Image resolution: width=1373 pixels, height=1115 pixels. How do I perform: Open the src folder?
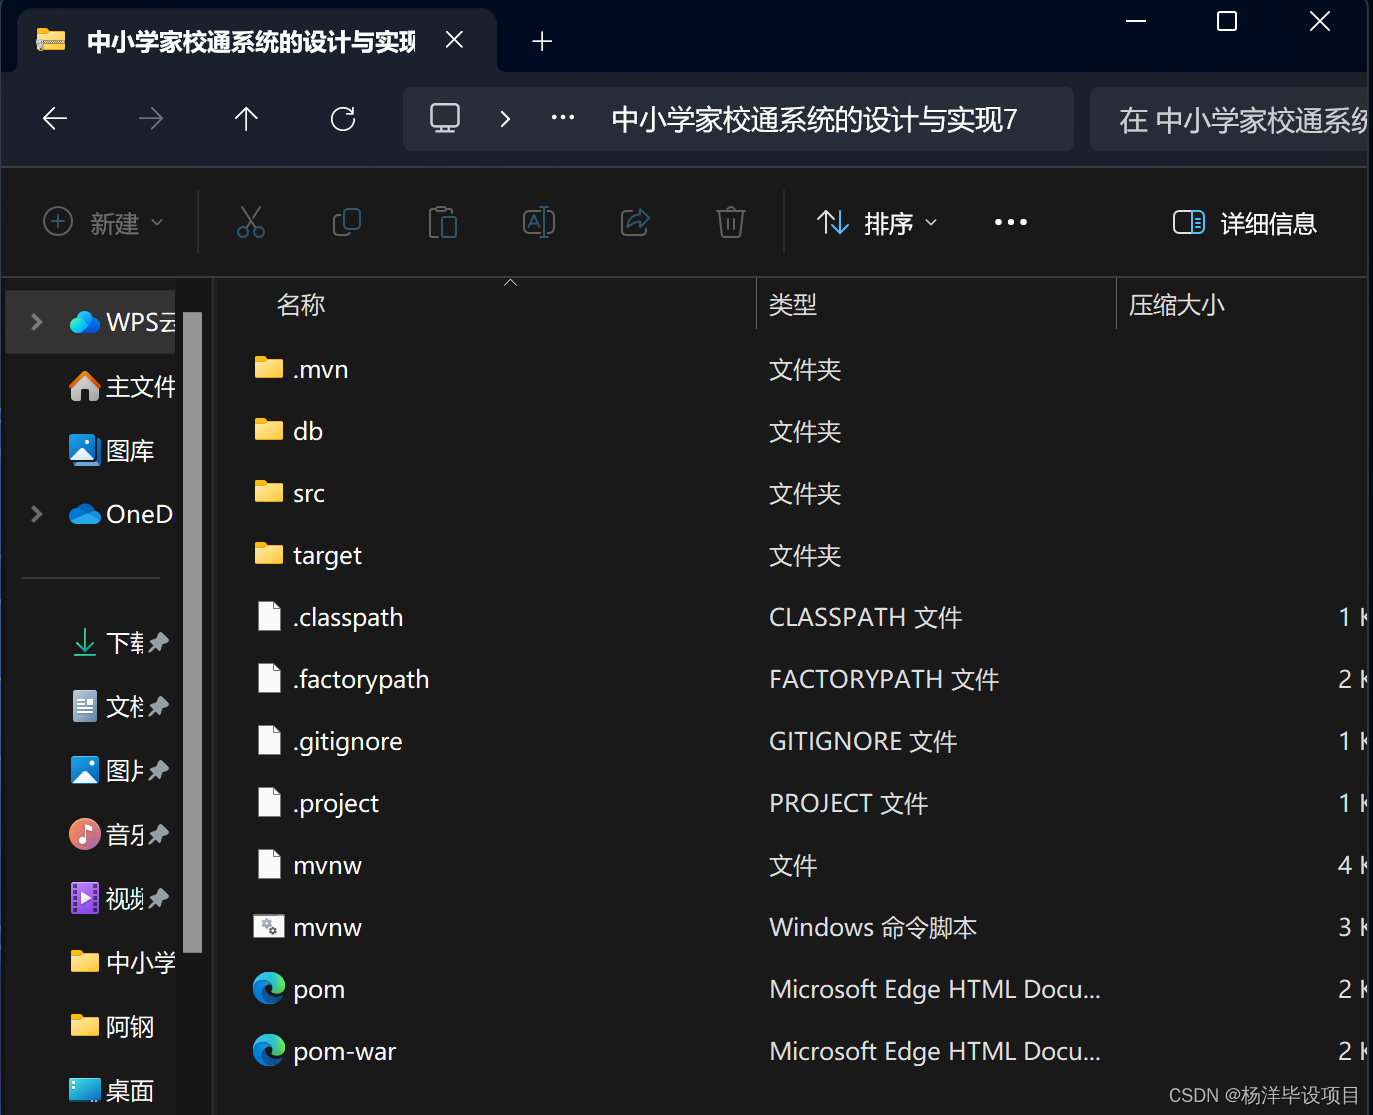pos(309,492)
